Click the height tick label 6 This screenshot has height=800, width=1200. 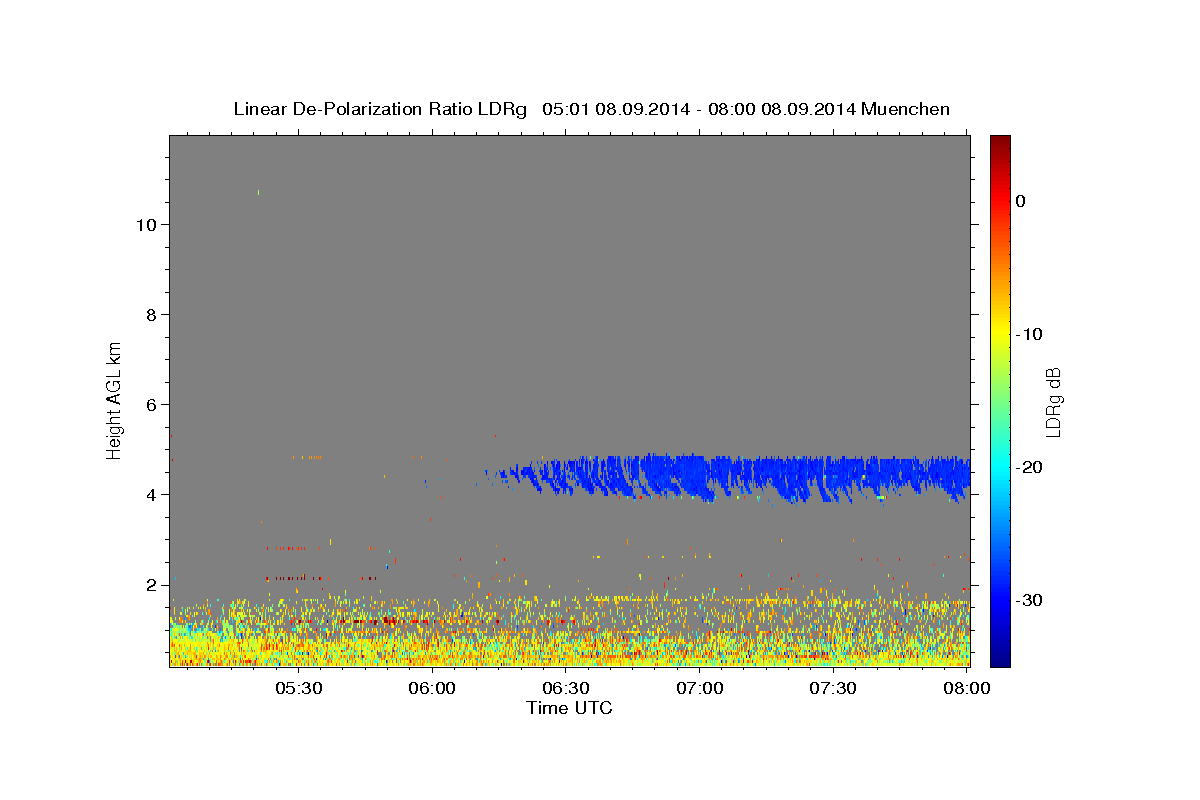151,405
